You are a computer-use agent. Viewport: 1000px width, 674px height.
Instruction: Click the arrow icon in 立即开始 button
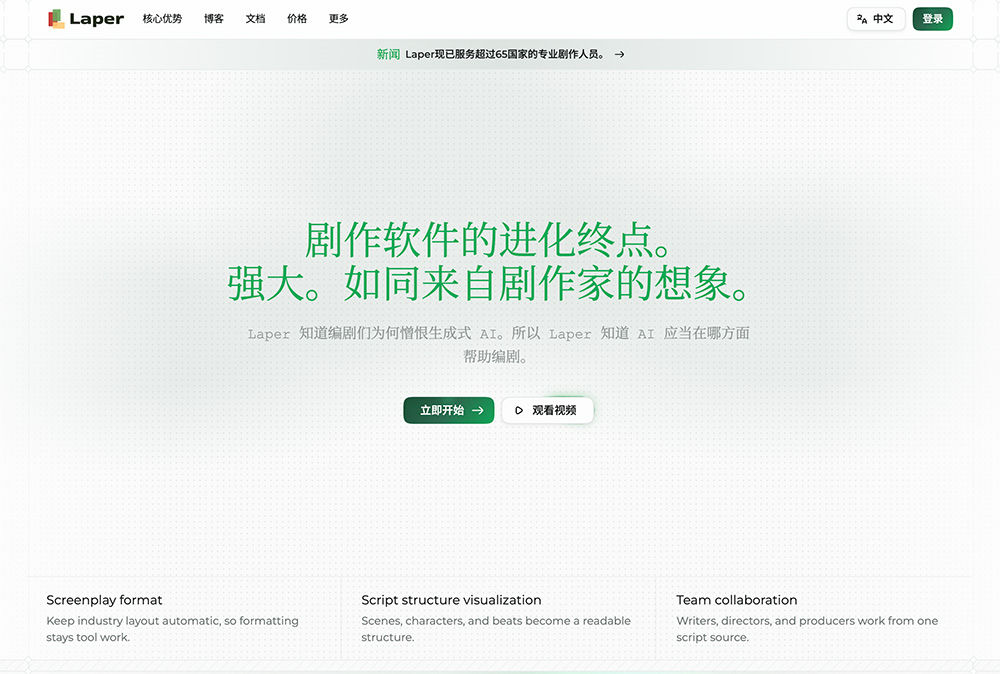pos(478,411)
